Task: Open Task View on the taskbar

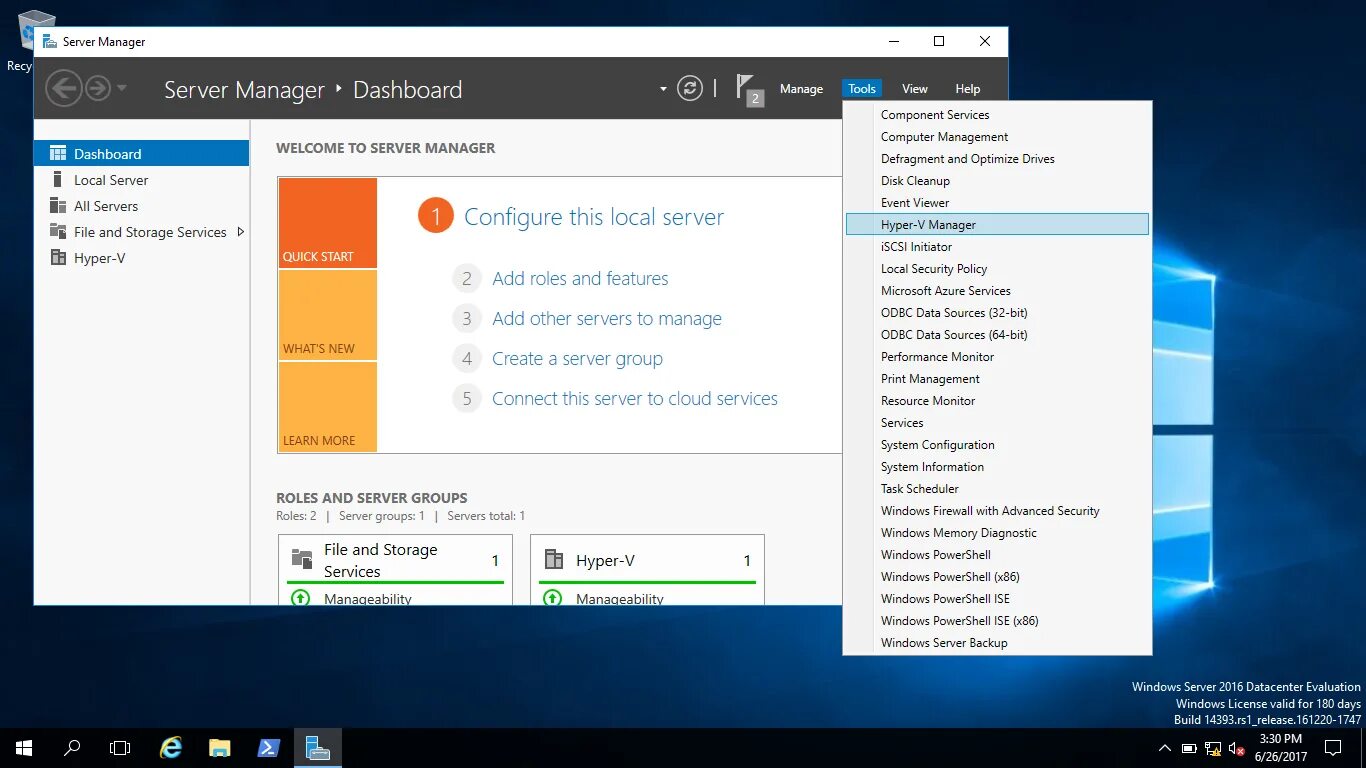Action: pos(120,748)
